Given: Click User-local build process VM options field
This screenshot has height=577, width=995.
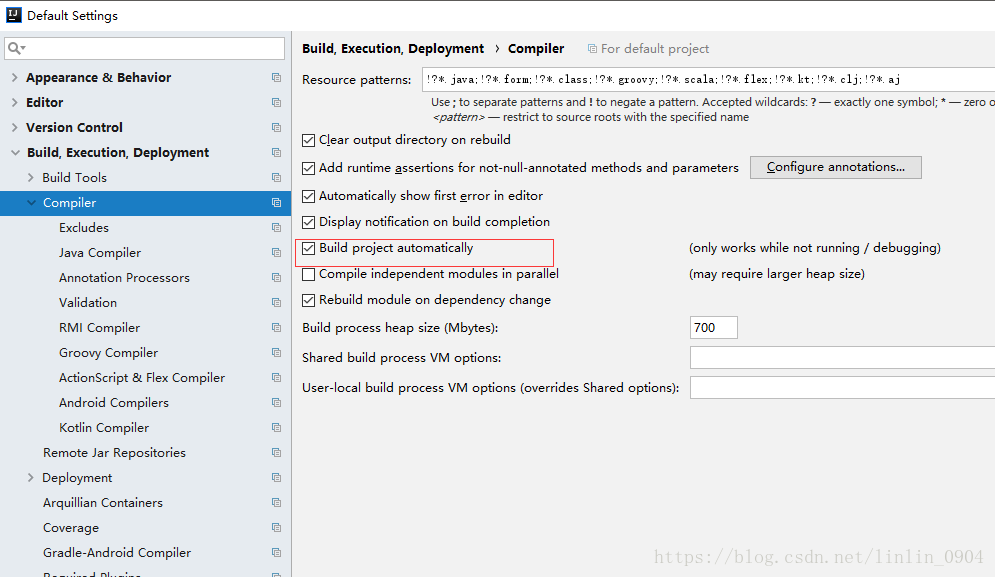Looking at the screenshot, I should tap(842, 387).
